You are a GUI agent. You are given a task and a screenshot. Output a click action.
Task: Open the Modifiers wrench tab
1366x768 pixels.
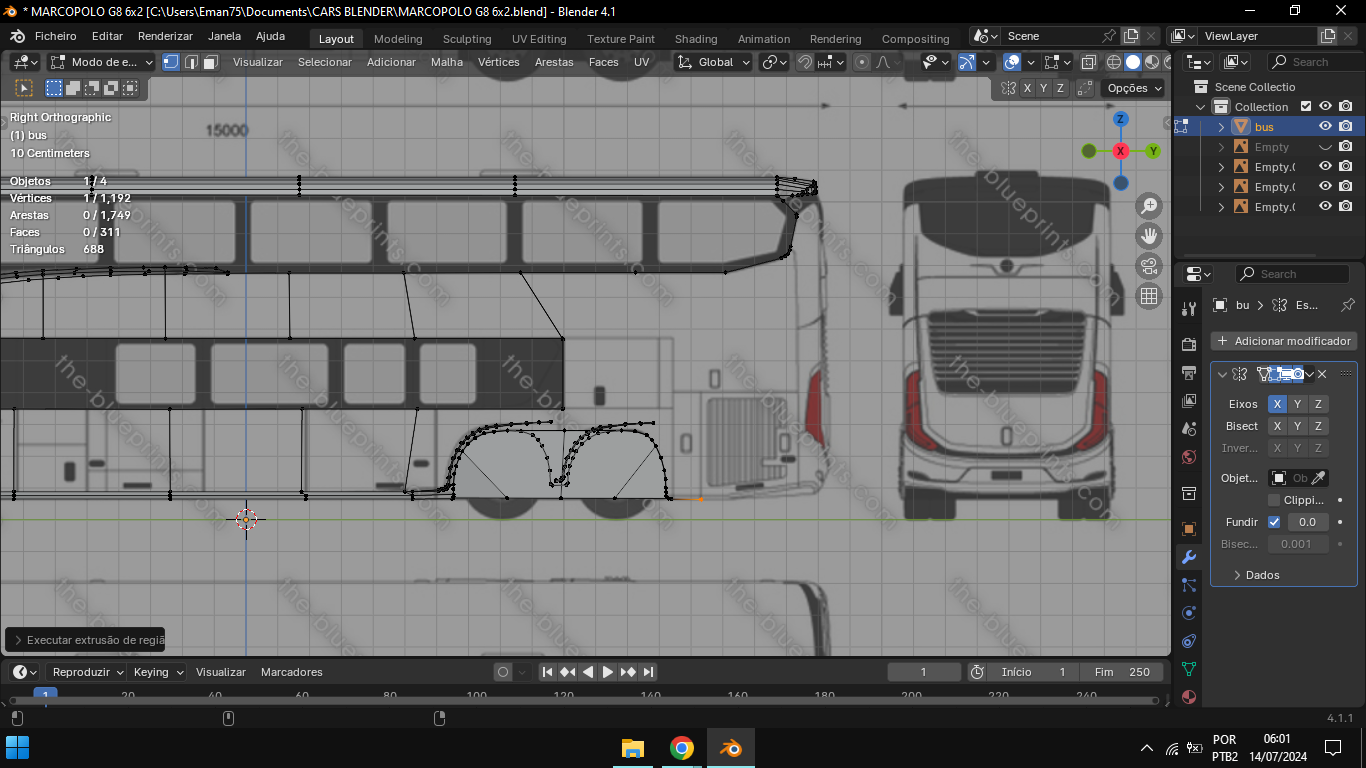[x=1189, y=557]
